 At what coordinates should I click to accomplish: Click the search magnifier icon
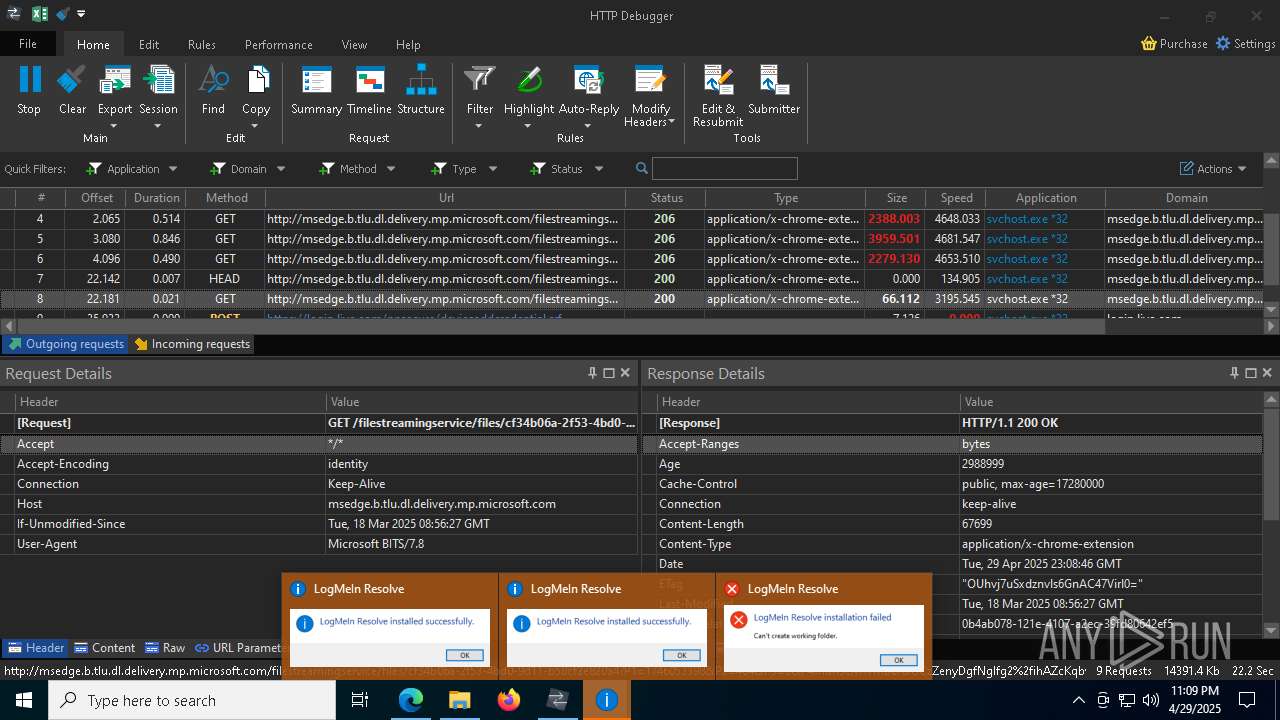642,168
